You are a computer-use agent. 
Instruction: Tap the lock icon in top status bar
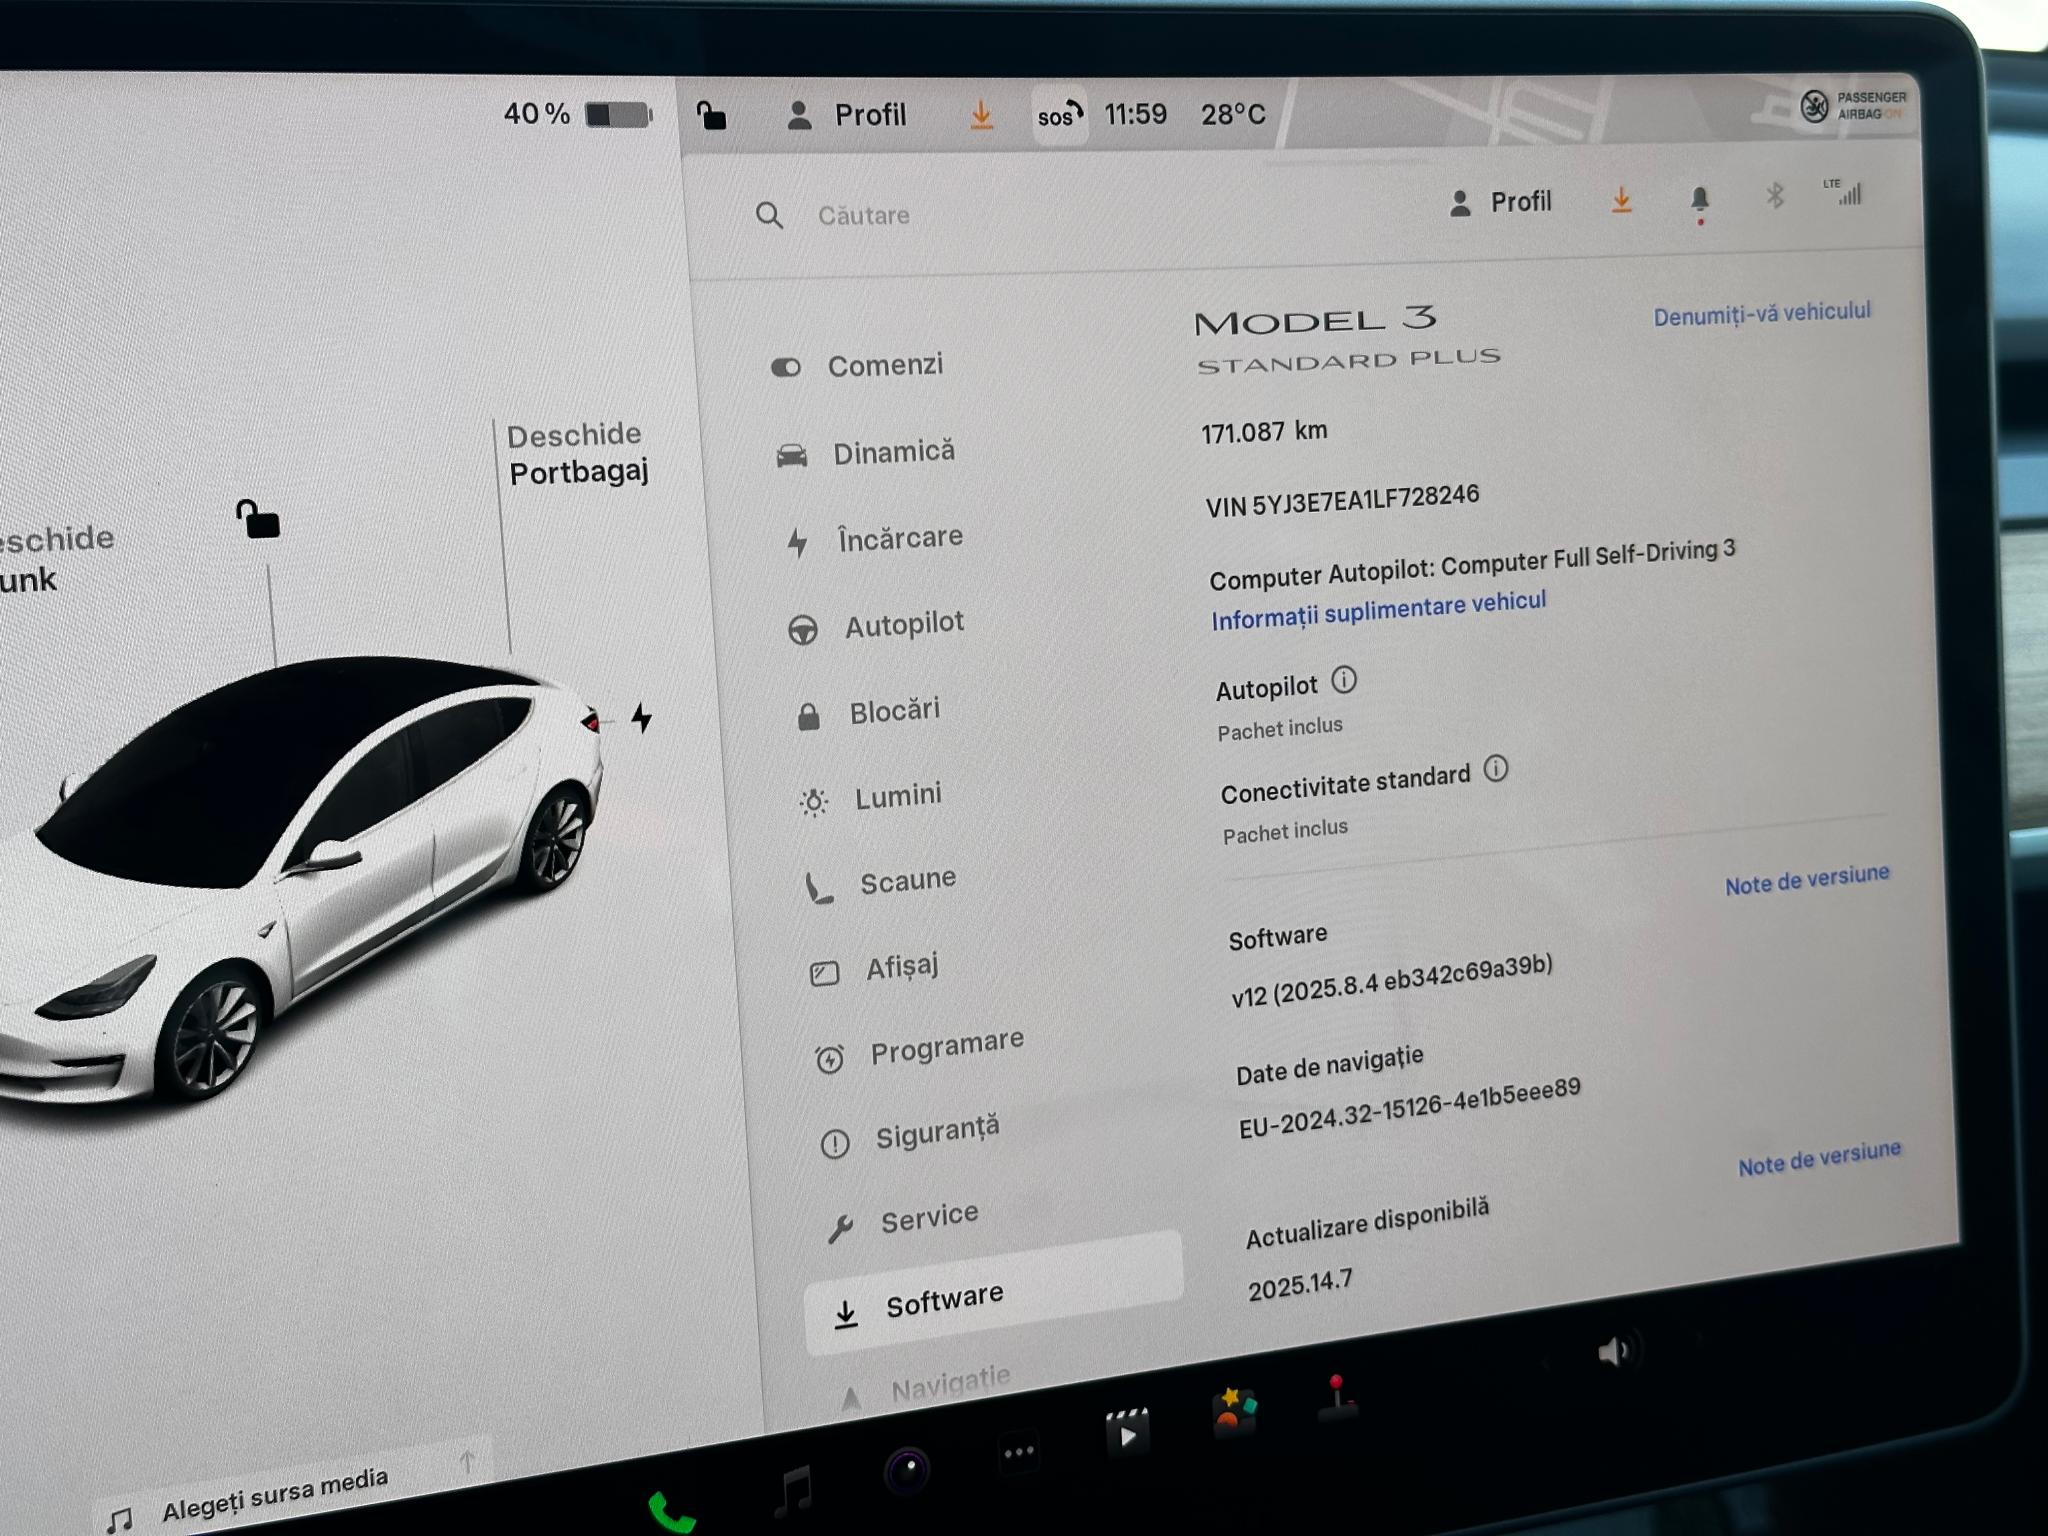point(711,116)
